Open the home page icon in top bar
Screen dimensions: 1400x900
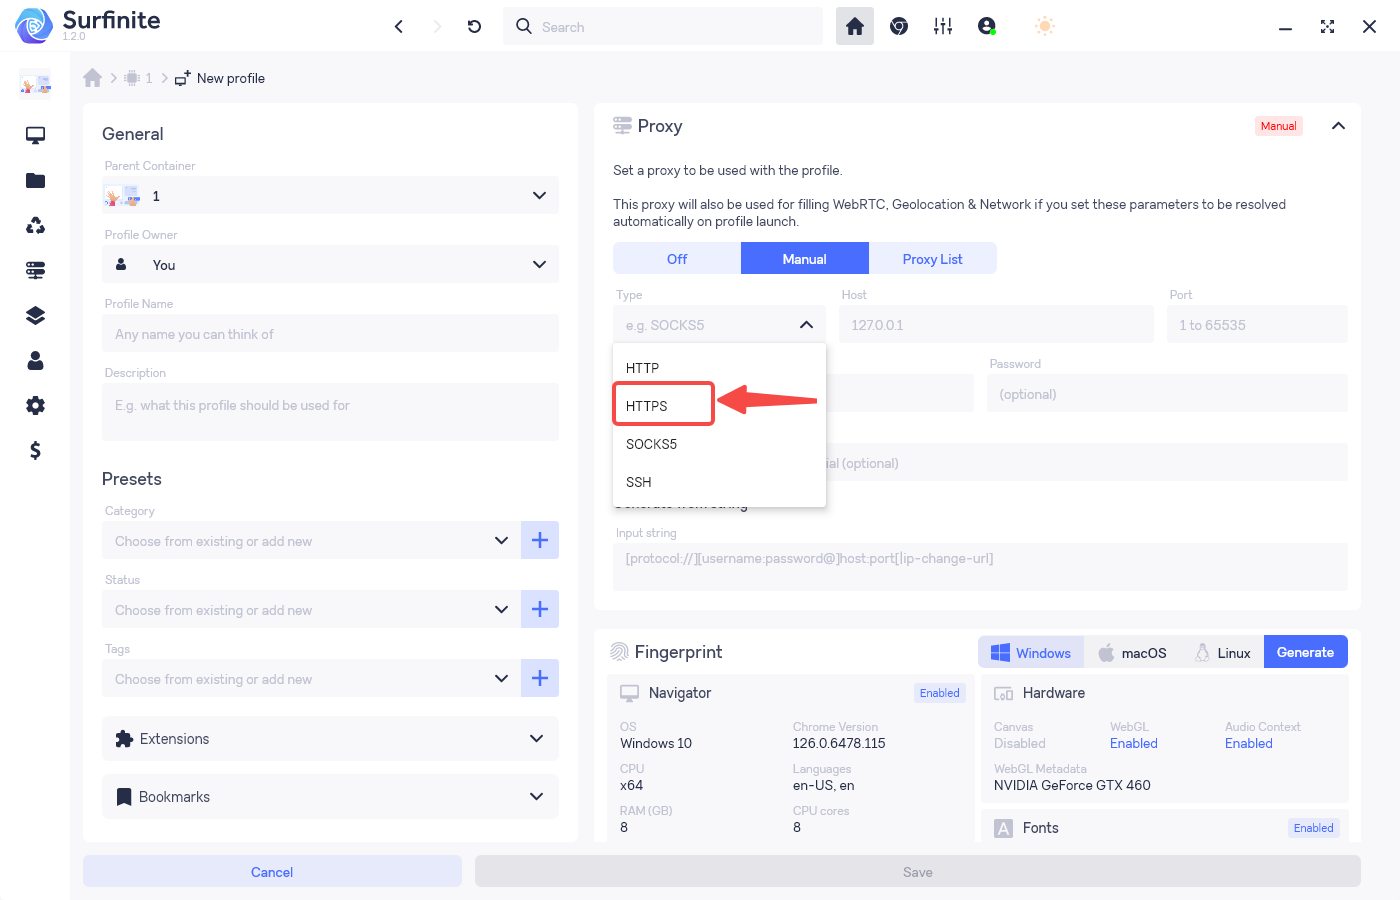pos(855,27)
